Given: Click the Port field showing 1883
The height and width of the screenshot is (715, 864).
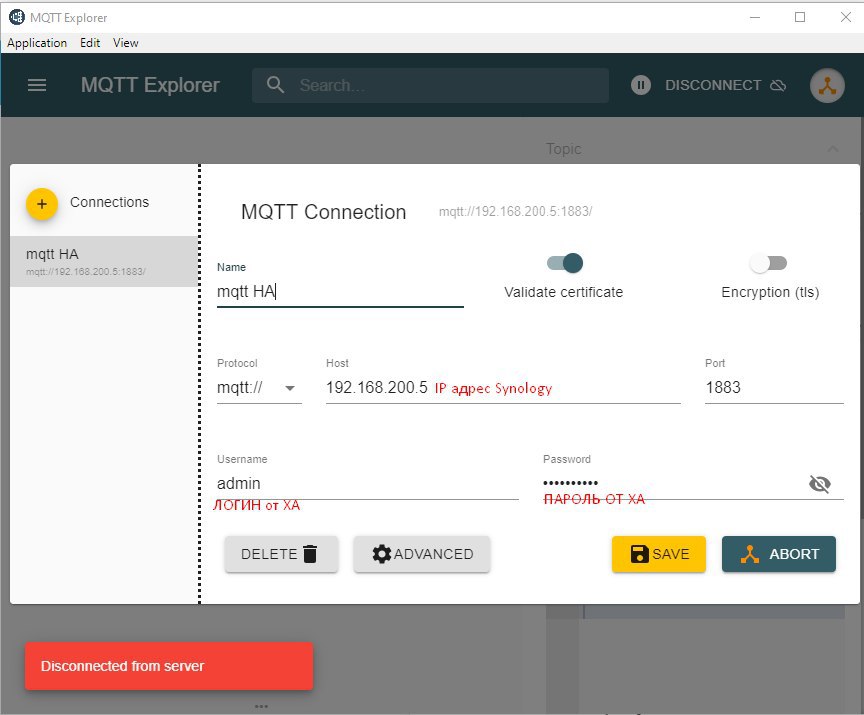Looking at the screenshot, I should [774, 388].
